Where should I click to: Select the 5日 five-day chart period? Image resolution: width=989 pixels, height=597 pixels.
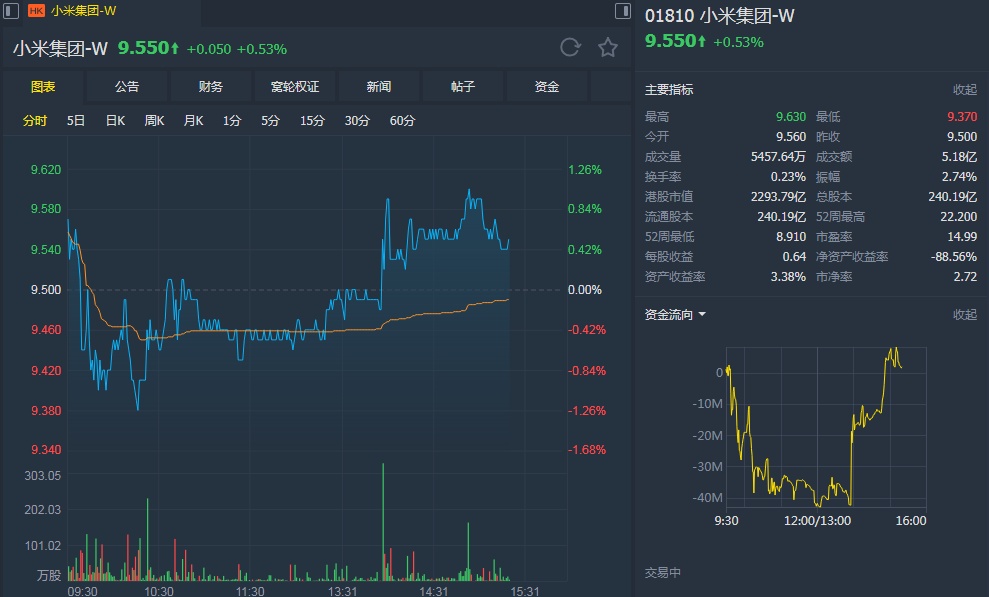pyautogui.click(x=76, y=121)
